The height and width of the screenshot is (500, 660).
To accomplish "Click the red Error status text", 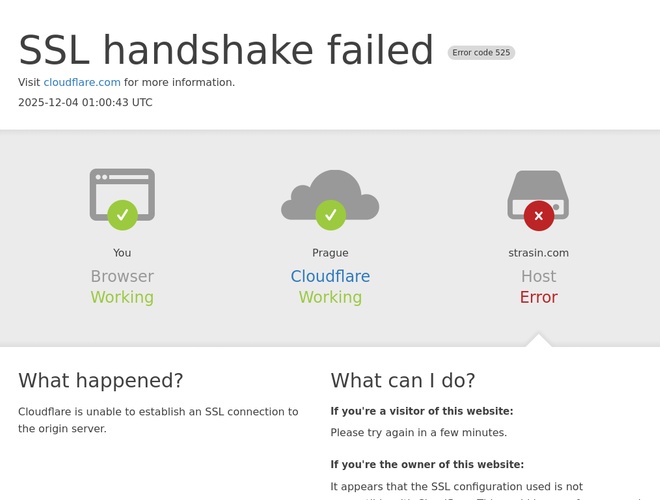I will tap(538, 297).
